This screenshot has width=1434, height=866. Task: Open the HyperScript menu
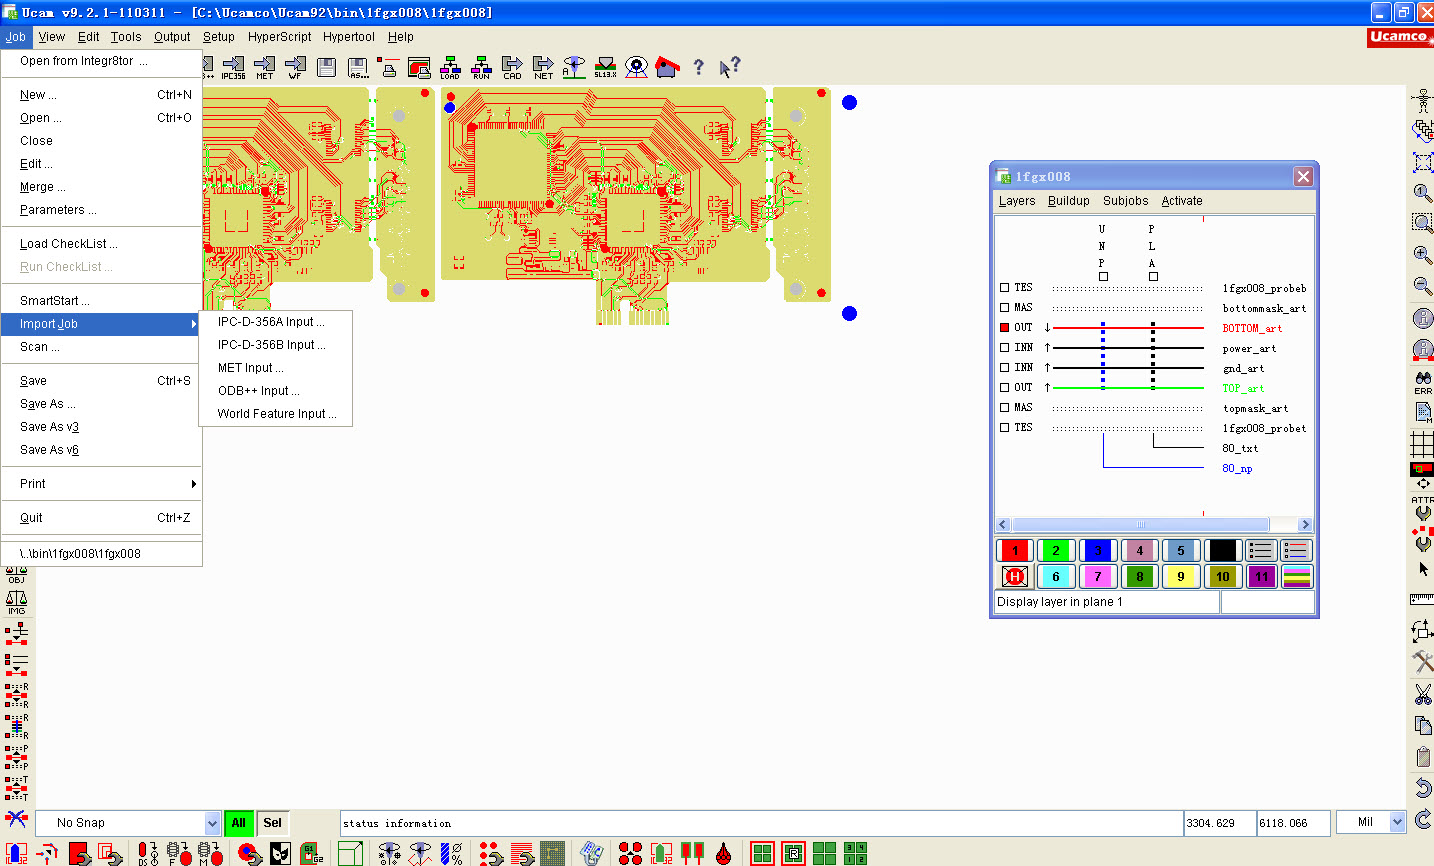click(x=279, y=37)
